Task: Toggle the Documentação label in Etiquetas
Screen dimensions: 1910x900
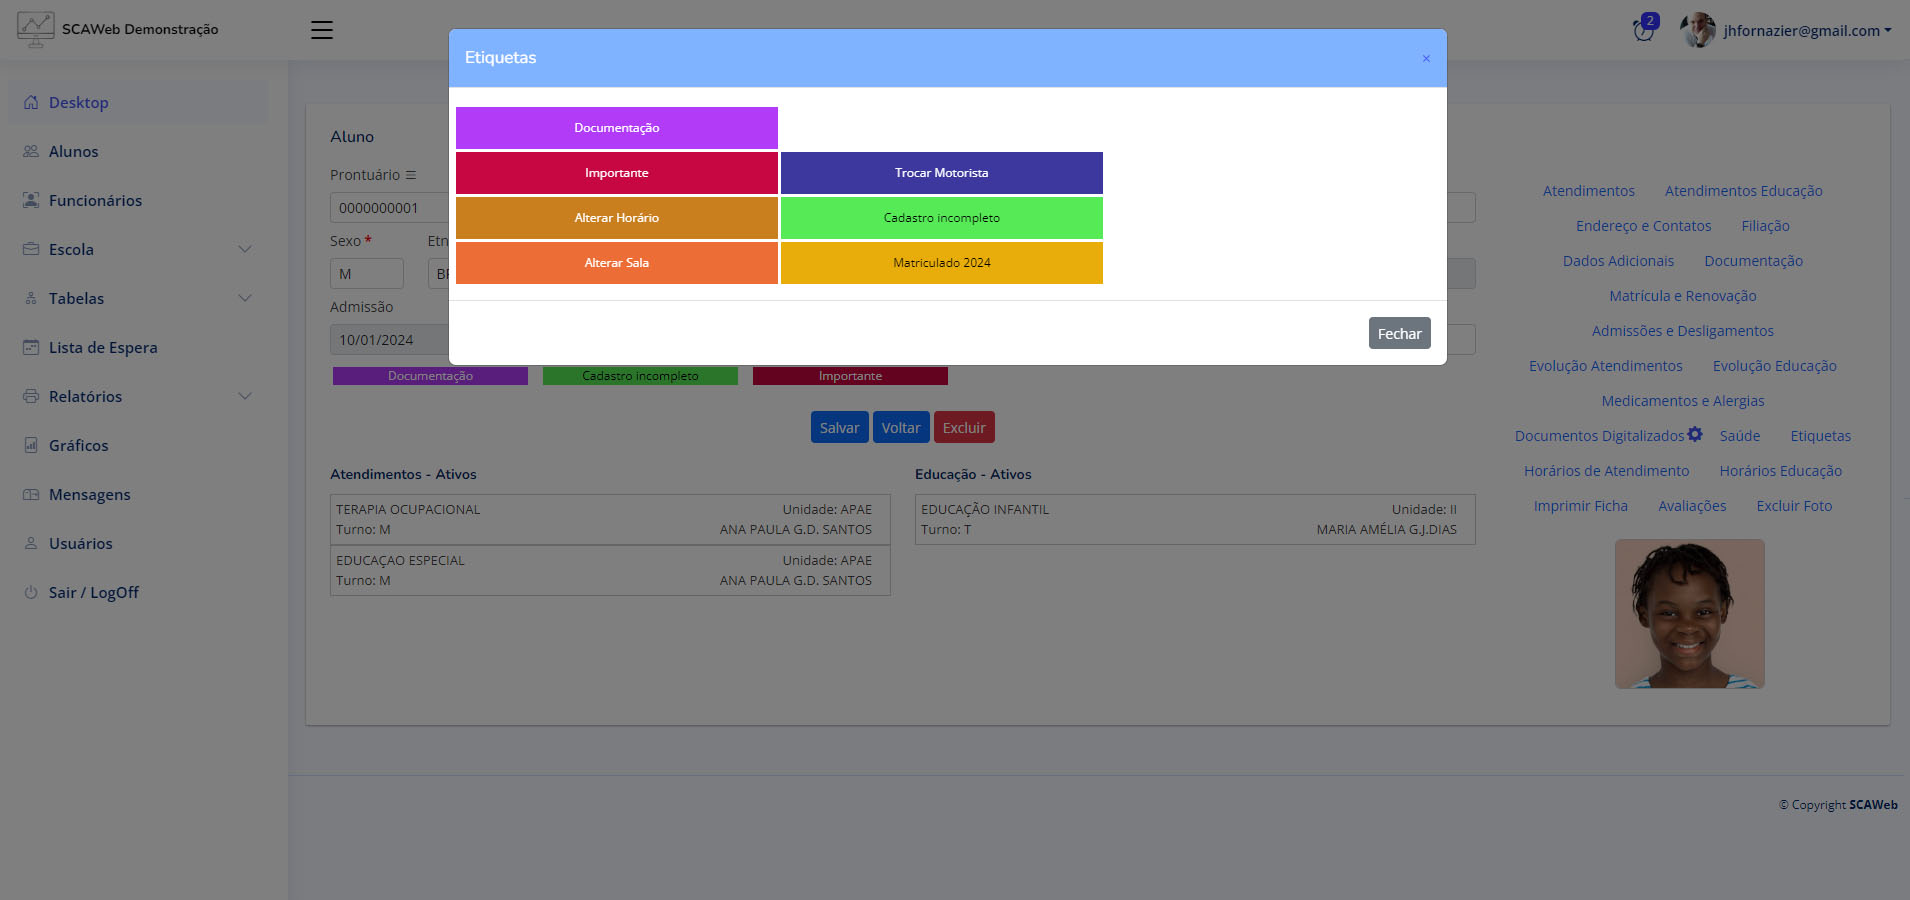Action: click(616, 128)
